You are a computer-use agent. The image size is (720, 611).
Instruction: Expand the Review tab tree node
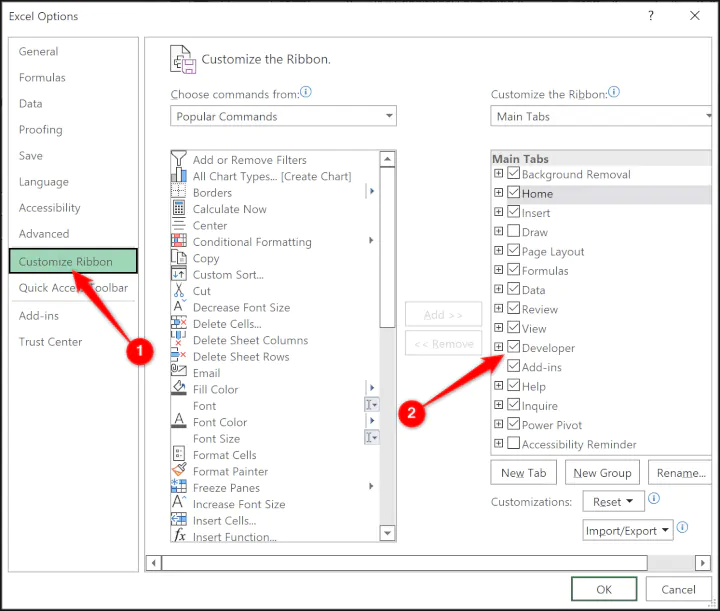tap(498, 308)
